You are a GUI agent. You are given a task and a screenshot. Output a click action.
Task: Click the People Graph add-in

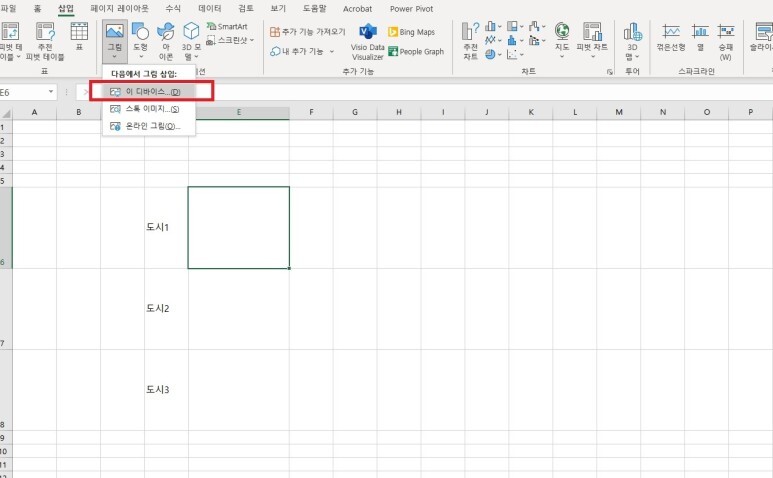tap(416, 51)
